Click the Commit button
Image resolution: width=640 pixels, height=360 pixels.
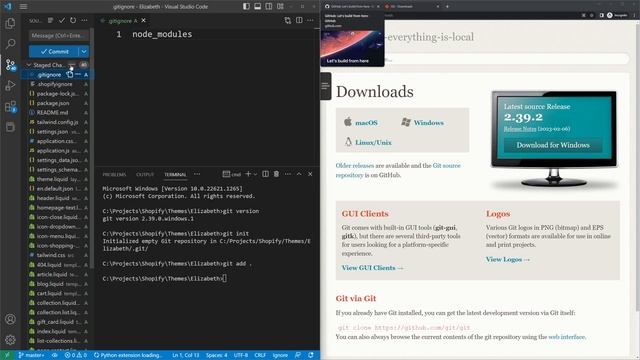[54, 51]
